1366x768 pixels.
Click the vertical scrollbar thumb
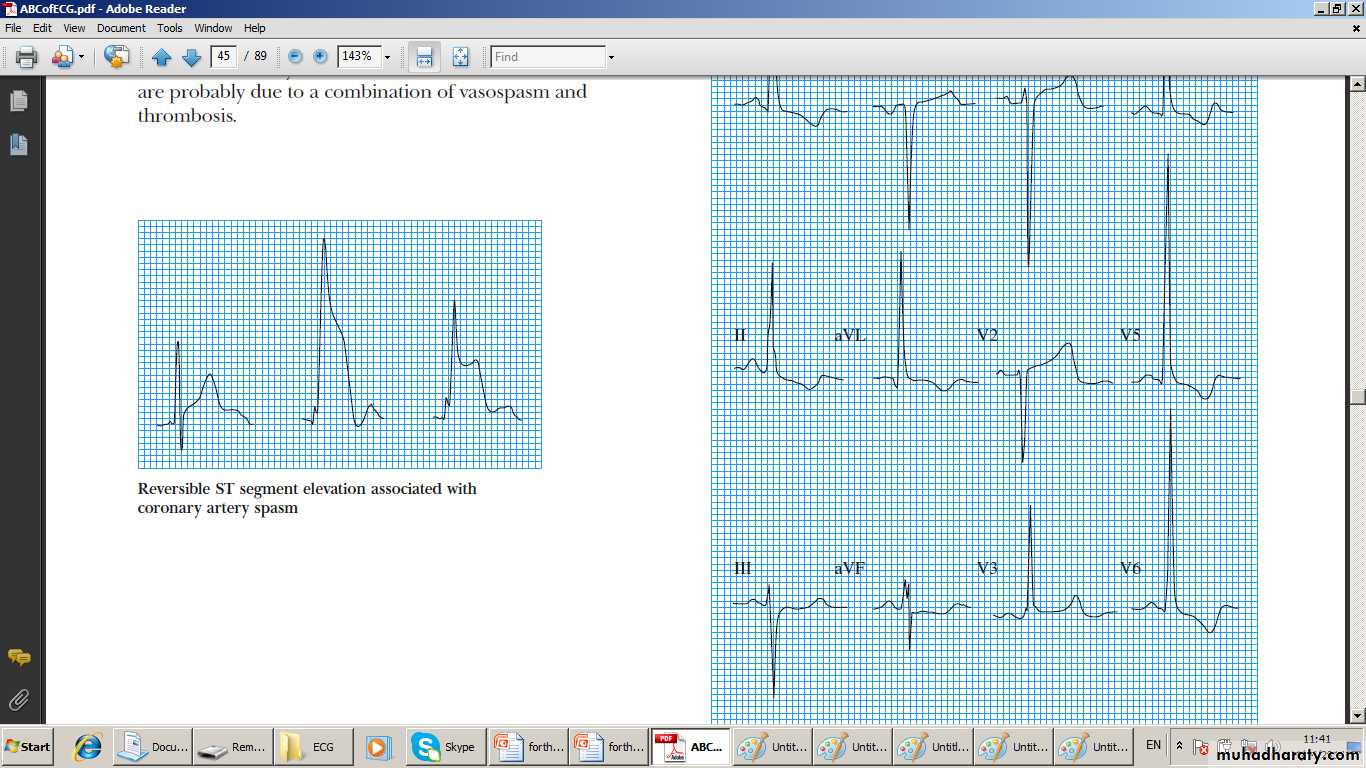tap(1357, 394)
